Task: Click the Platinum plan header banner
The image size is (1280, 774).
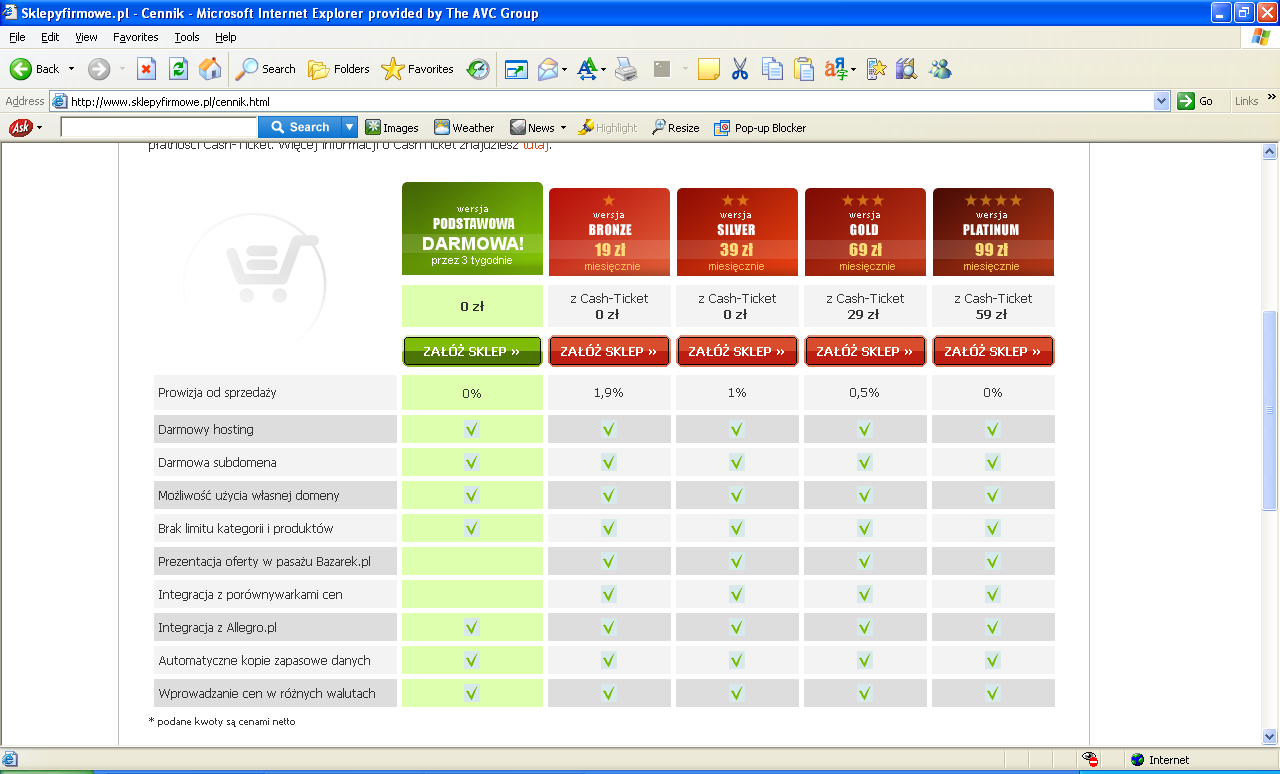Action: (x=993, y=232)
